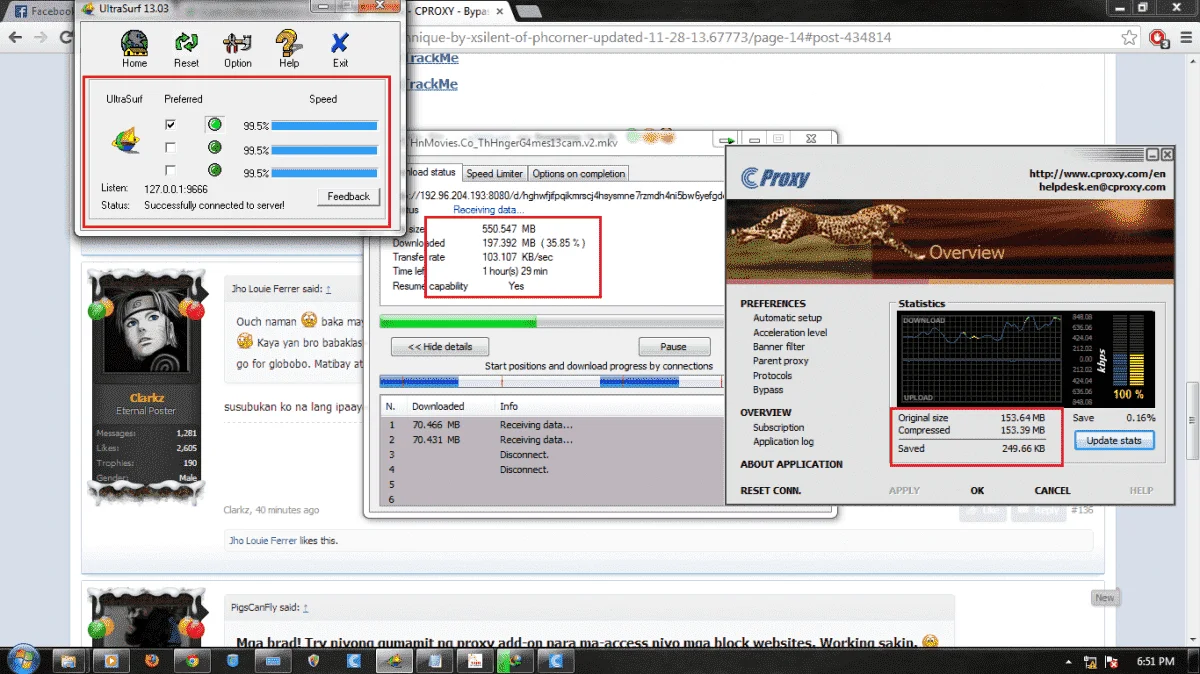Check the bottom Preferred server checkbox
Viewport: 1200px width, 674px height.
(171, 170)
